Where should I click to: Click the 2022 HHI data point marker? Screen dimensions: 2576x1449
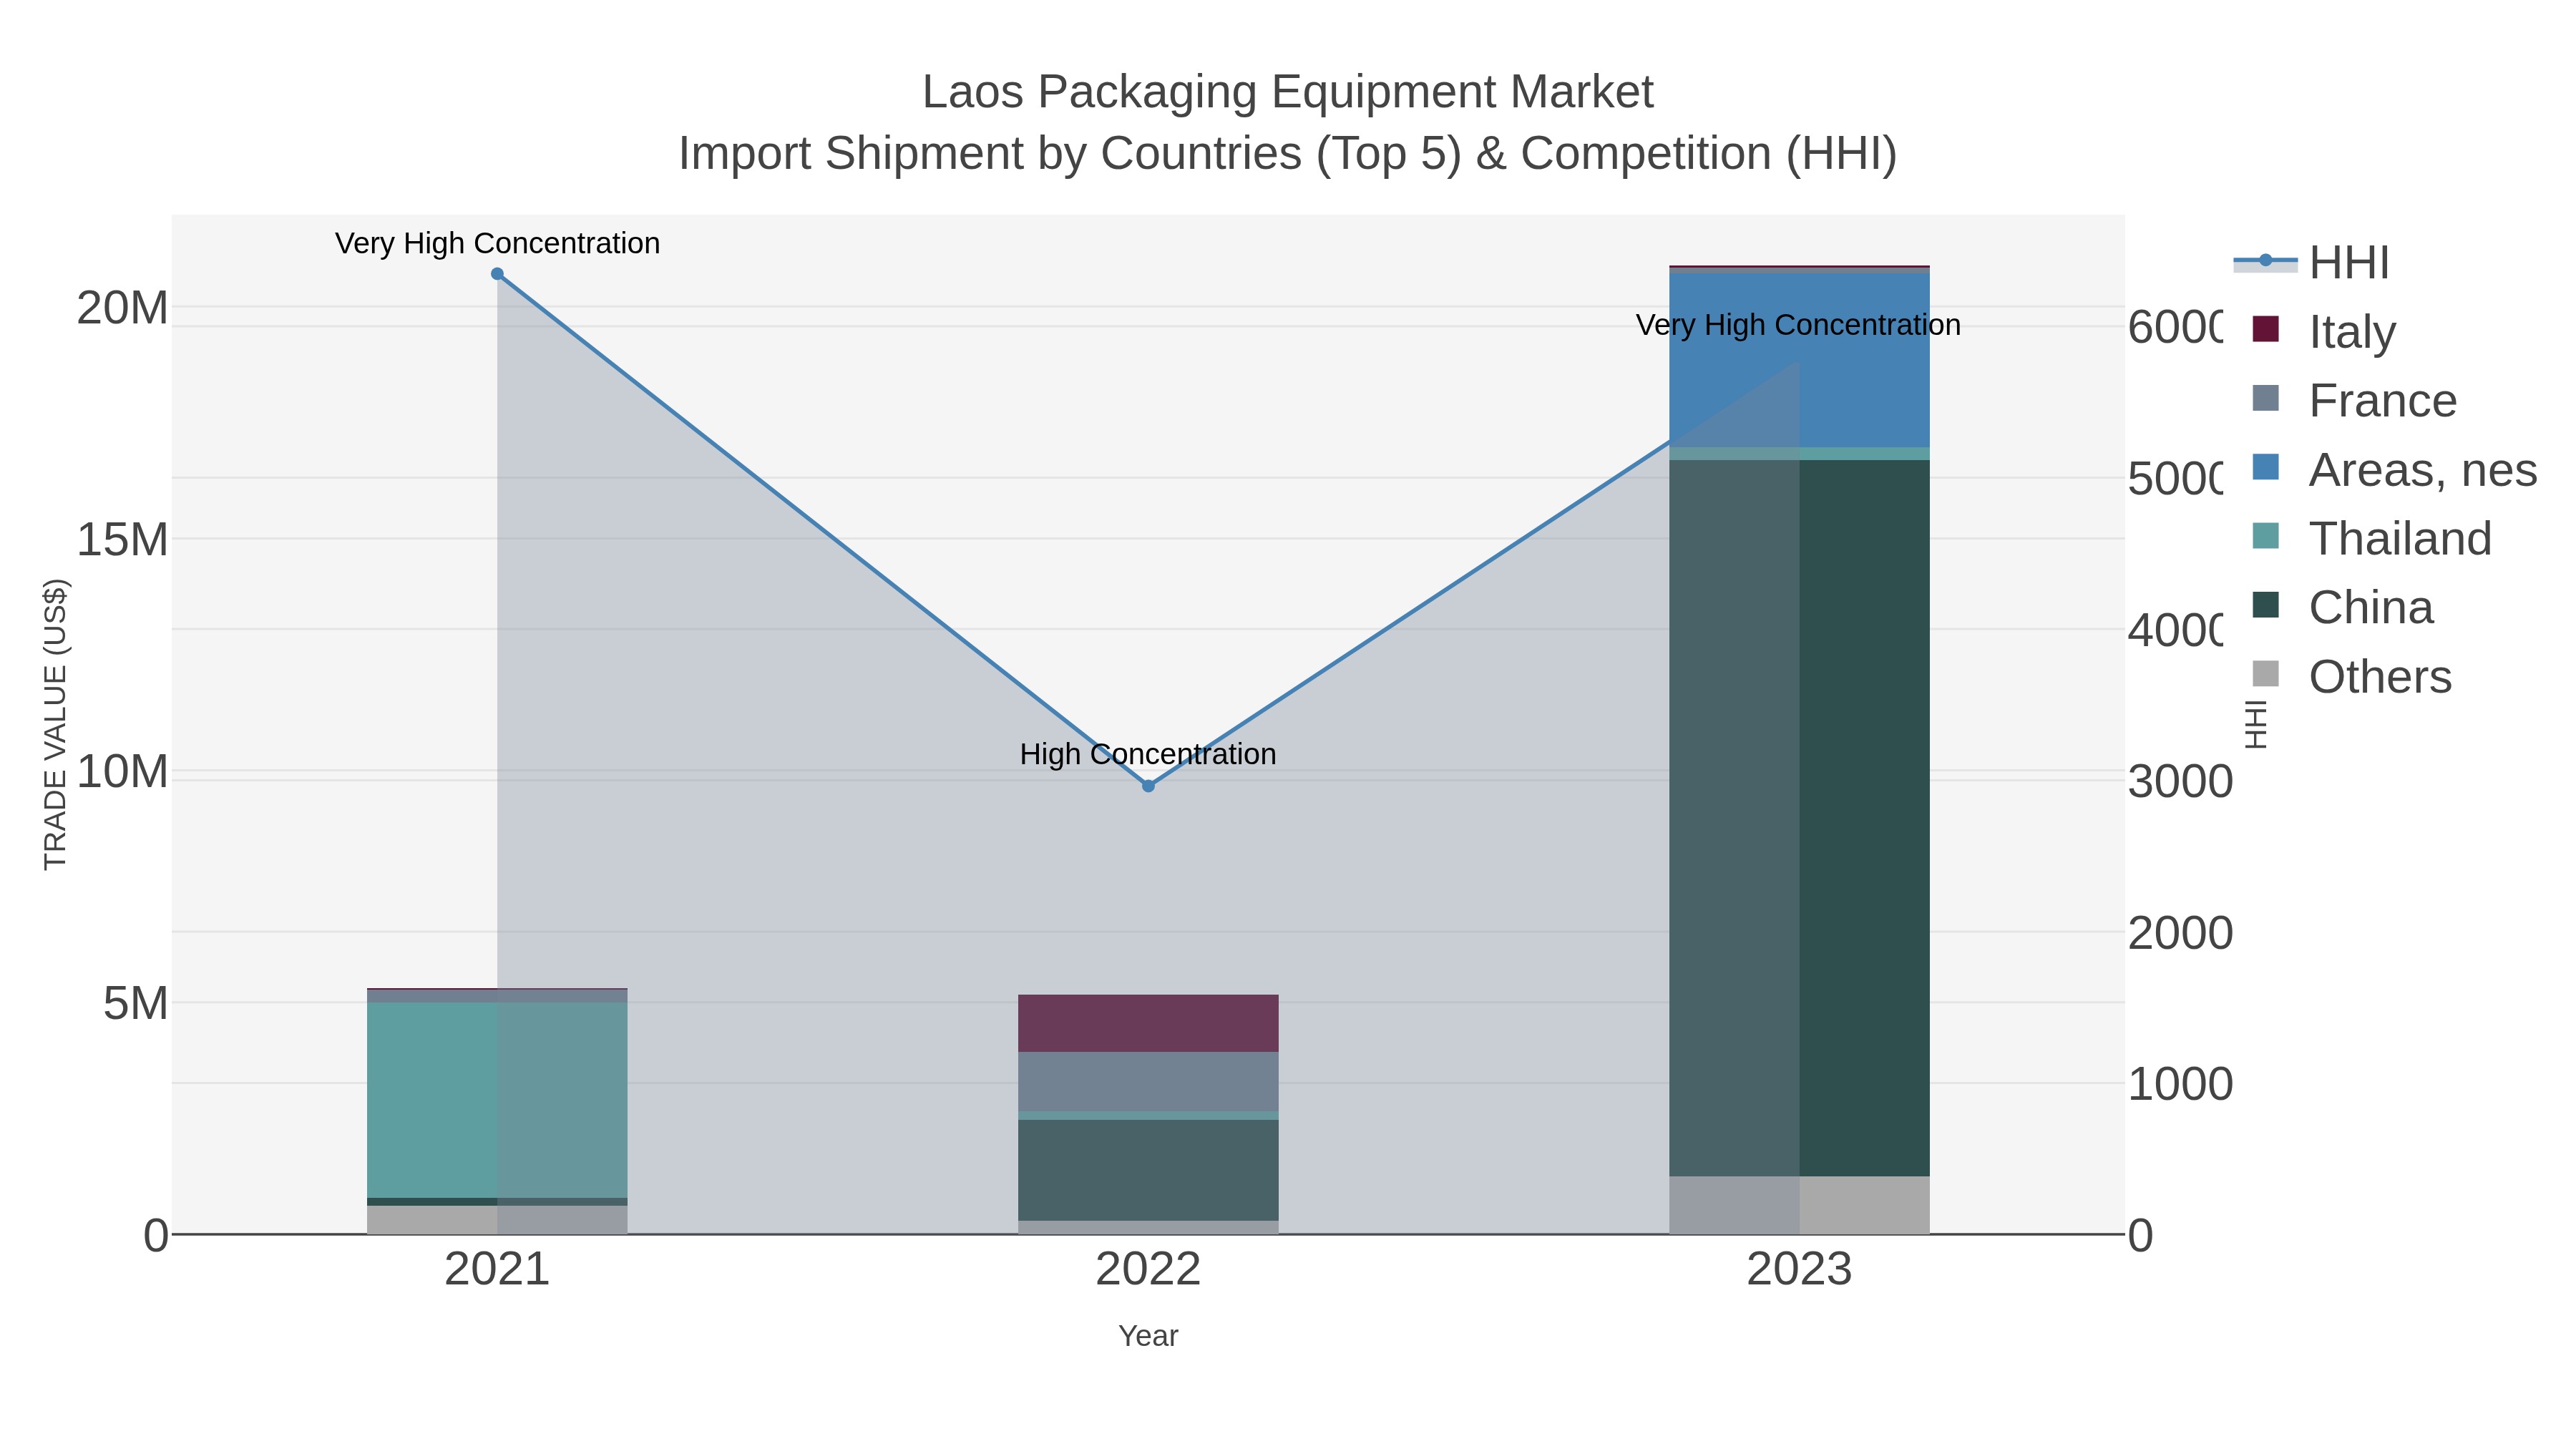(x=1148, y=786)
